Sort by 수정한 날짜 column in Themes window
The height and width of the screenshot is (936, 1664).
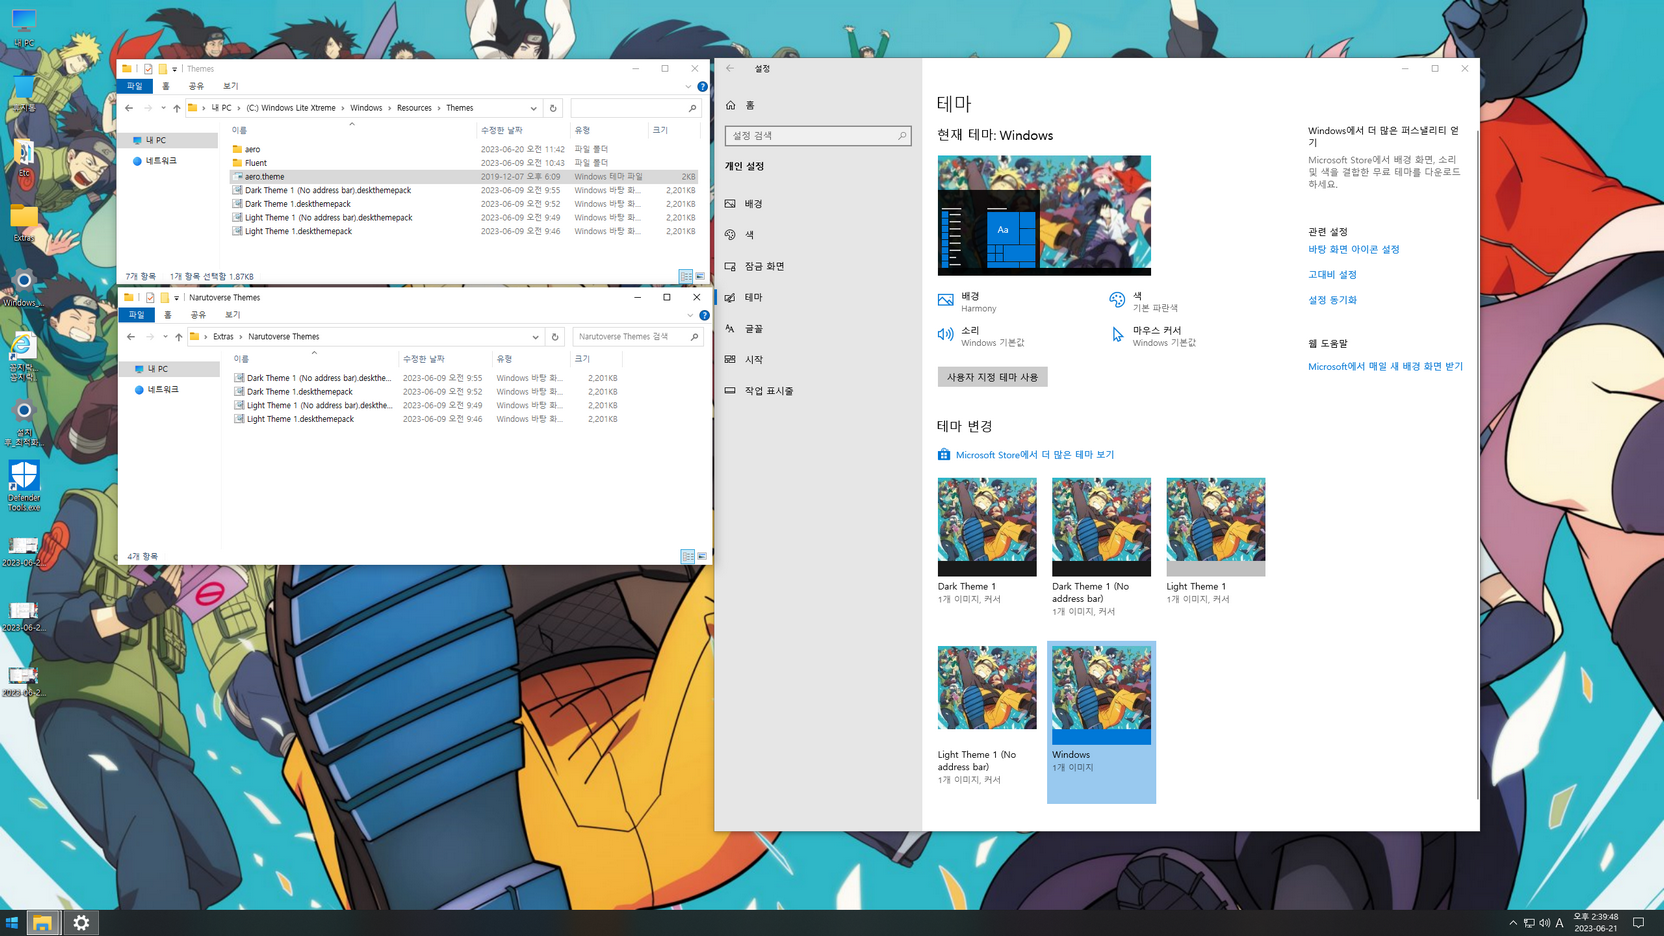[x=501, y=130]
